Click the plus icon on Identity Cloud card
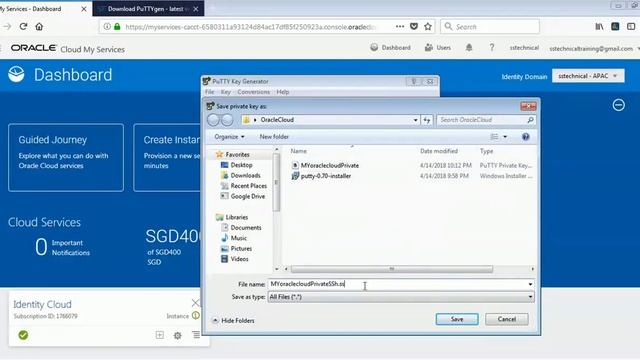Viewport: 640px width, 360px height. coord(160,335)
